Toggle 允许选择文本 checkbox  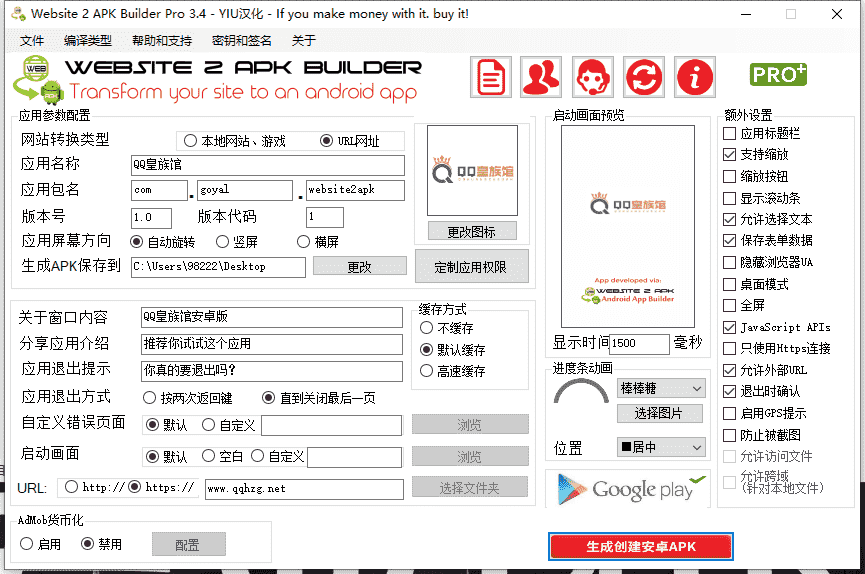[x=729, y=219]
